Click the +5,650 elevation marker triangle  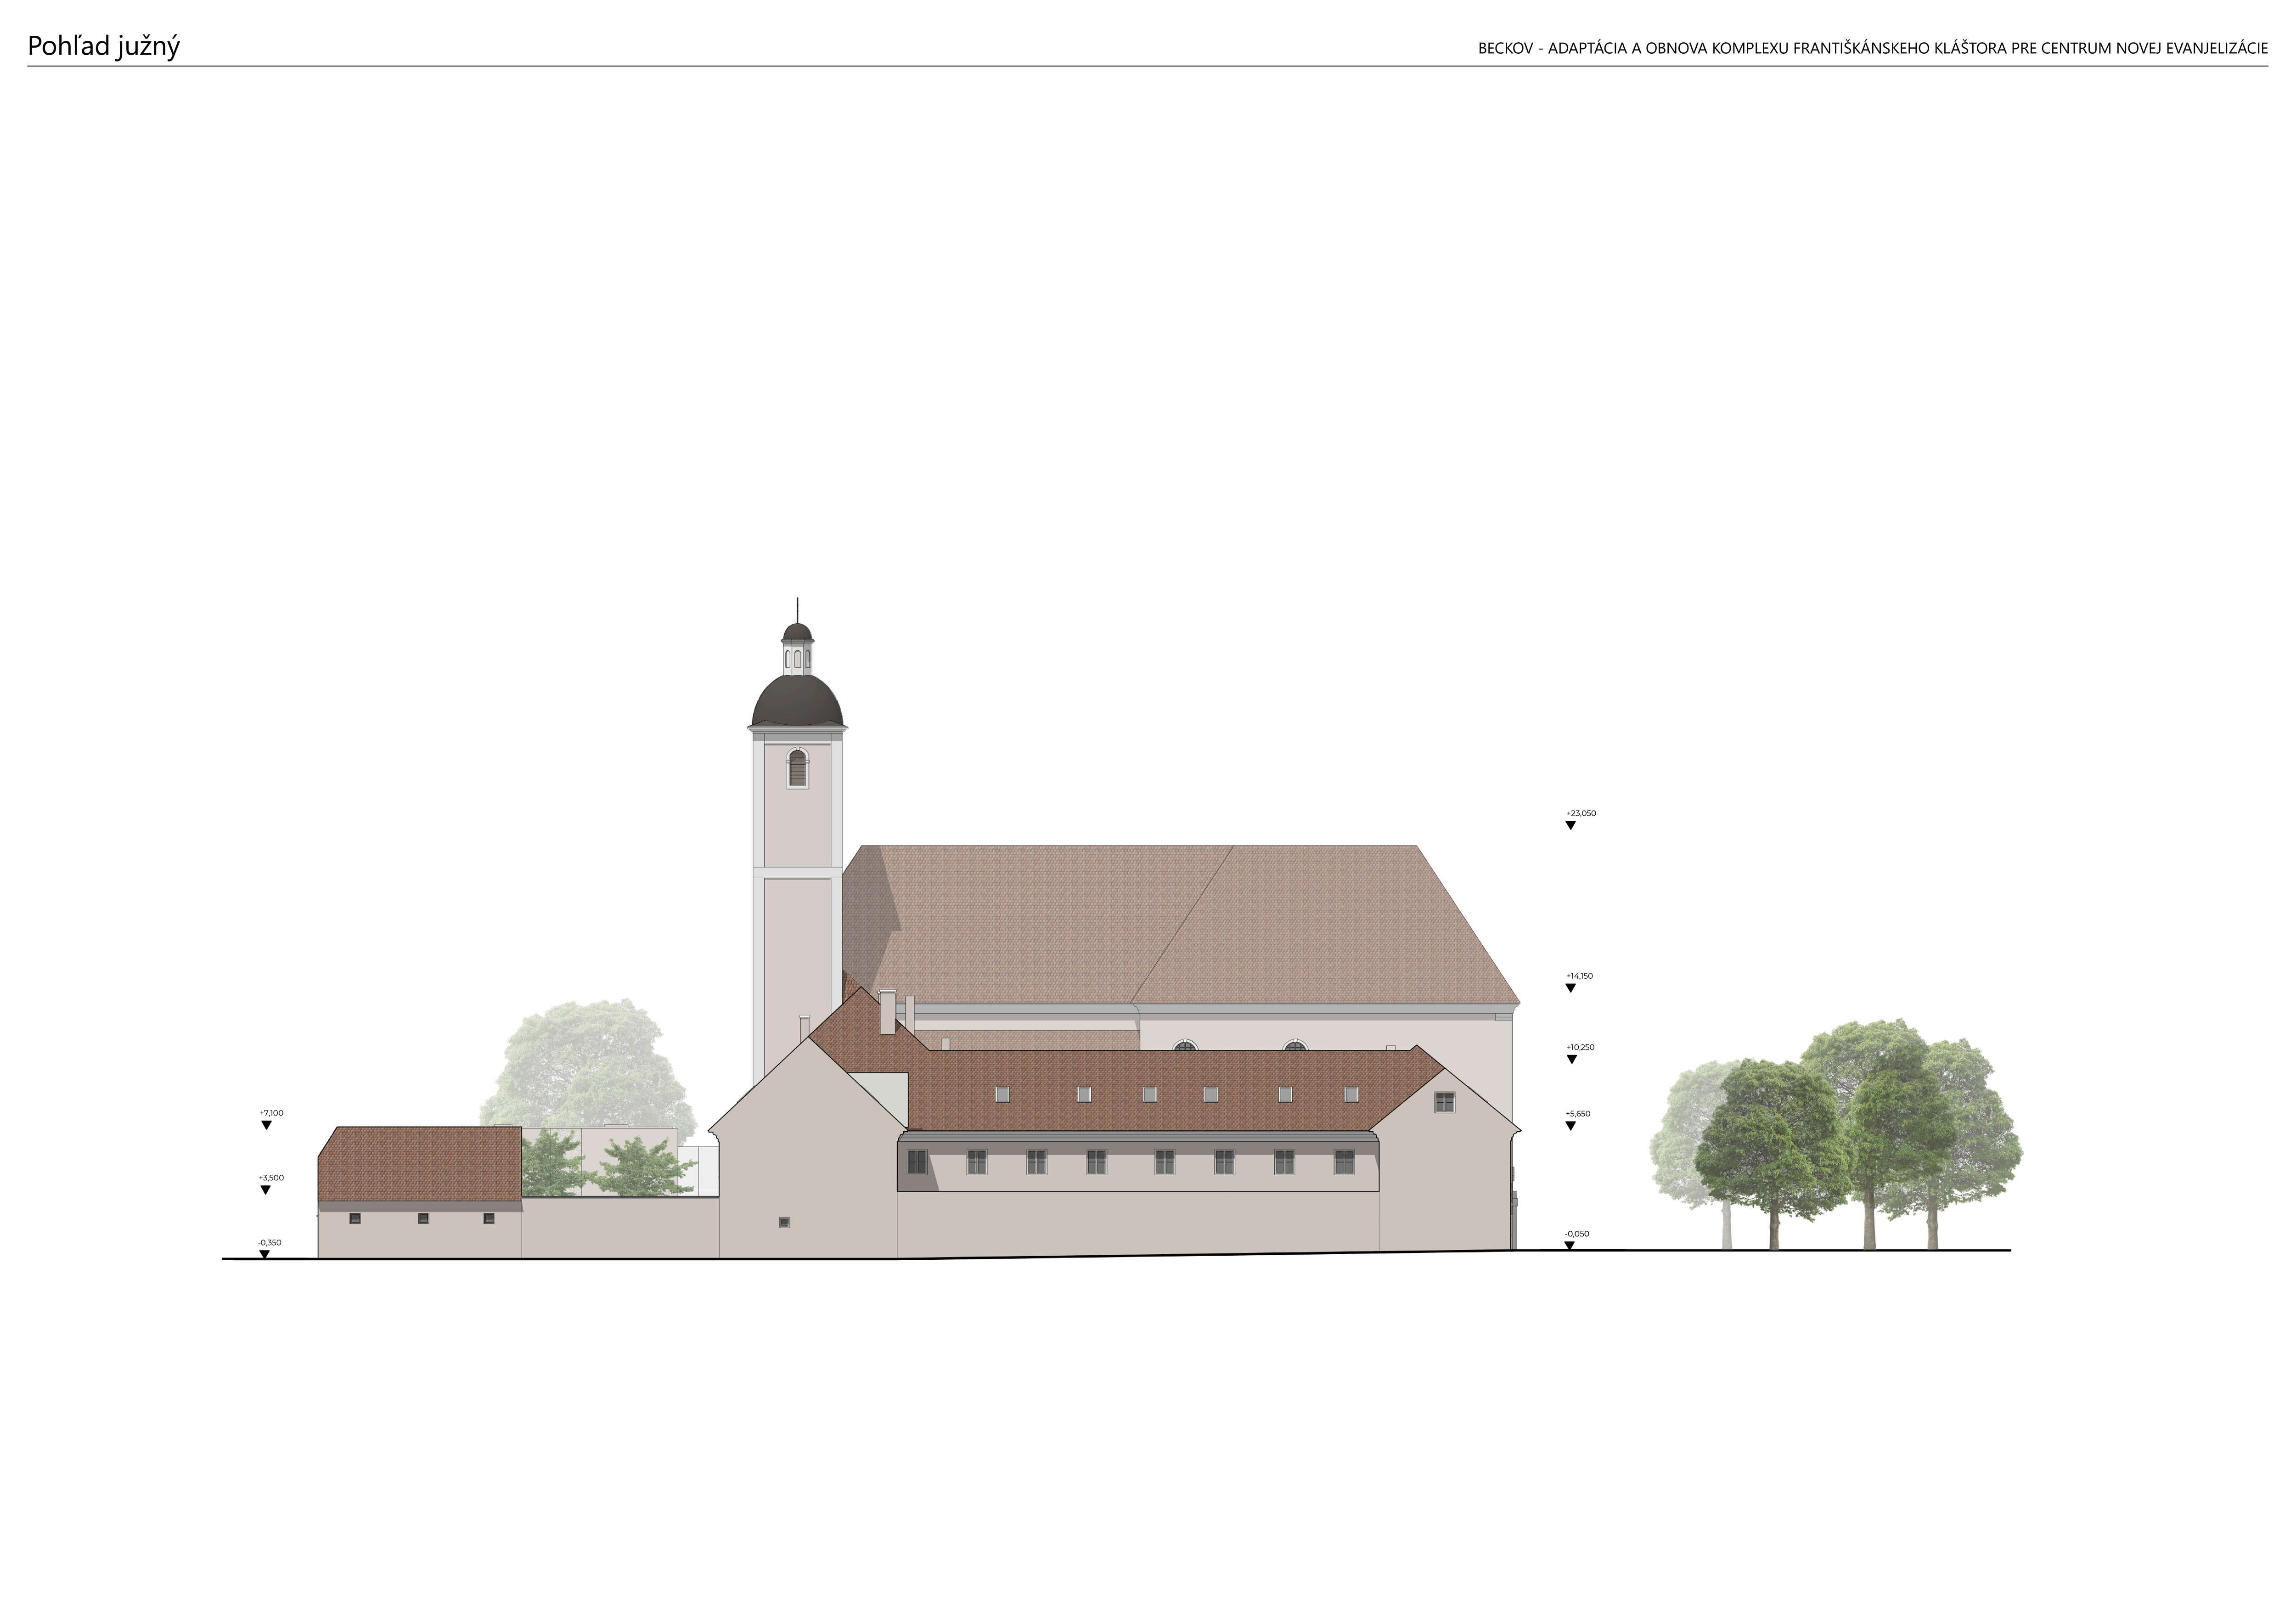click(1570, 1126)
